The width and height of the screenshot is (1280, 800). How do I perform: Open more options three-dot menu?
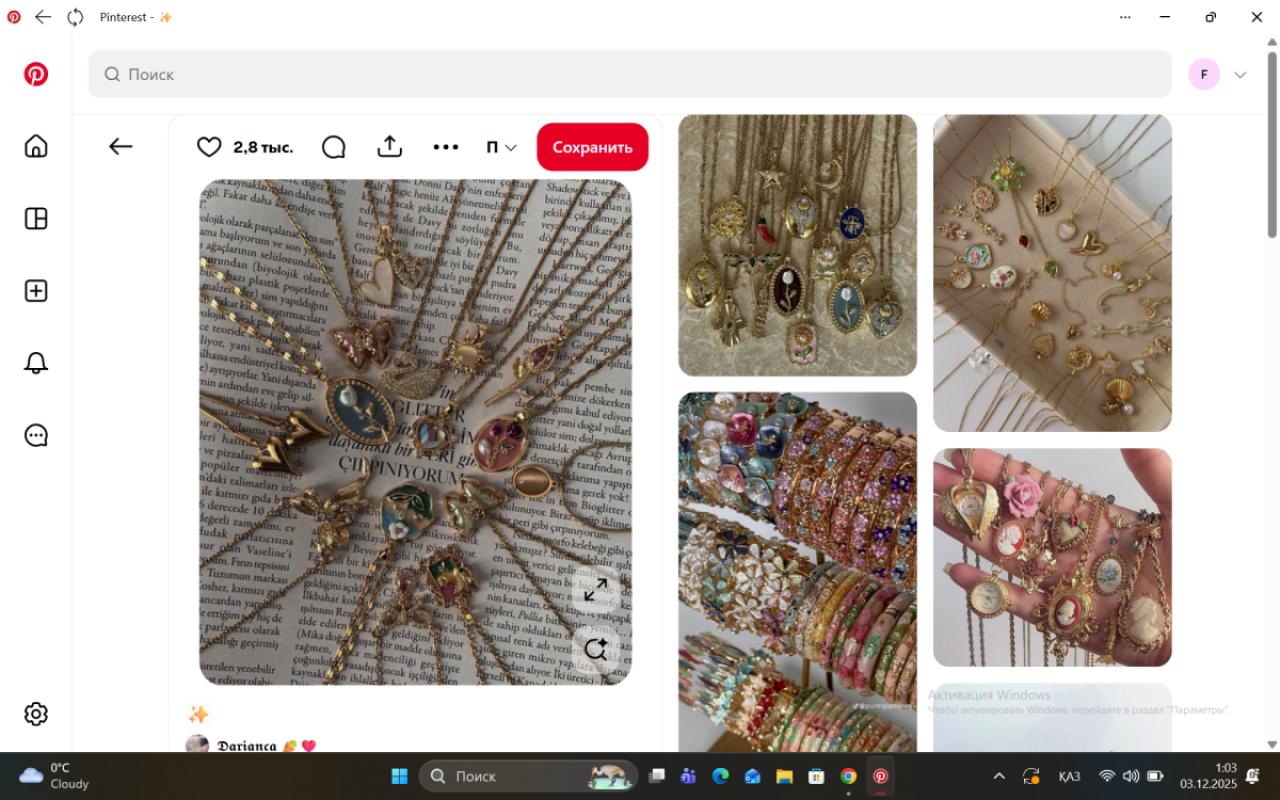tap(445, 147)
